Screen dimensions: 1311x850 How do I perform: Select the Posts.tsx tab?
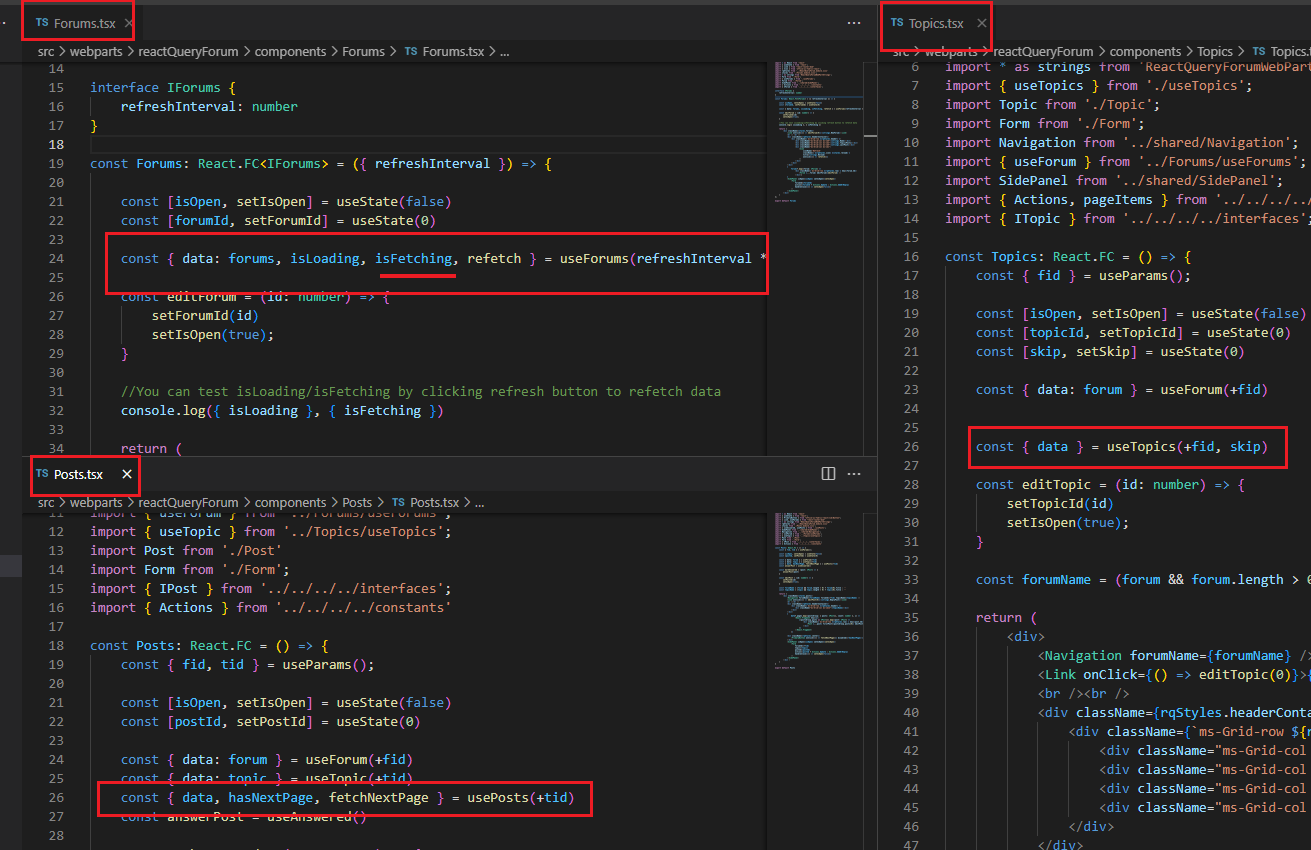click(x=78, y=474)
